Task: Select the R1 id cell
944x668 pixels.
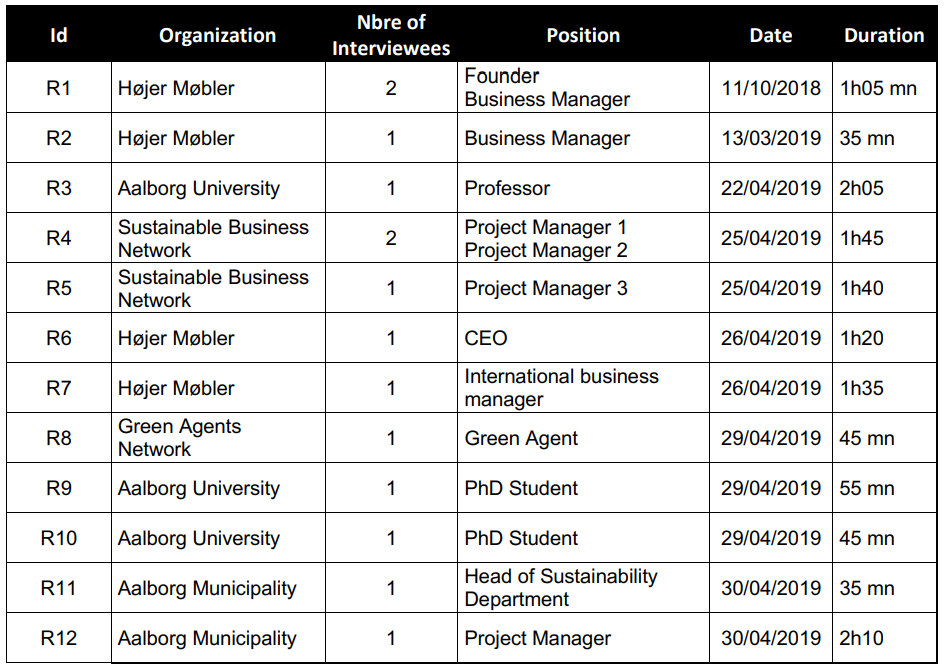Action: pyautogui.click(x=59, y=88)
